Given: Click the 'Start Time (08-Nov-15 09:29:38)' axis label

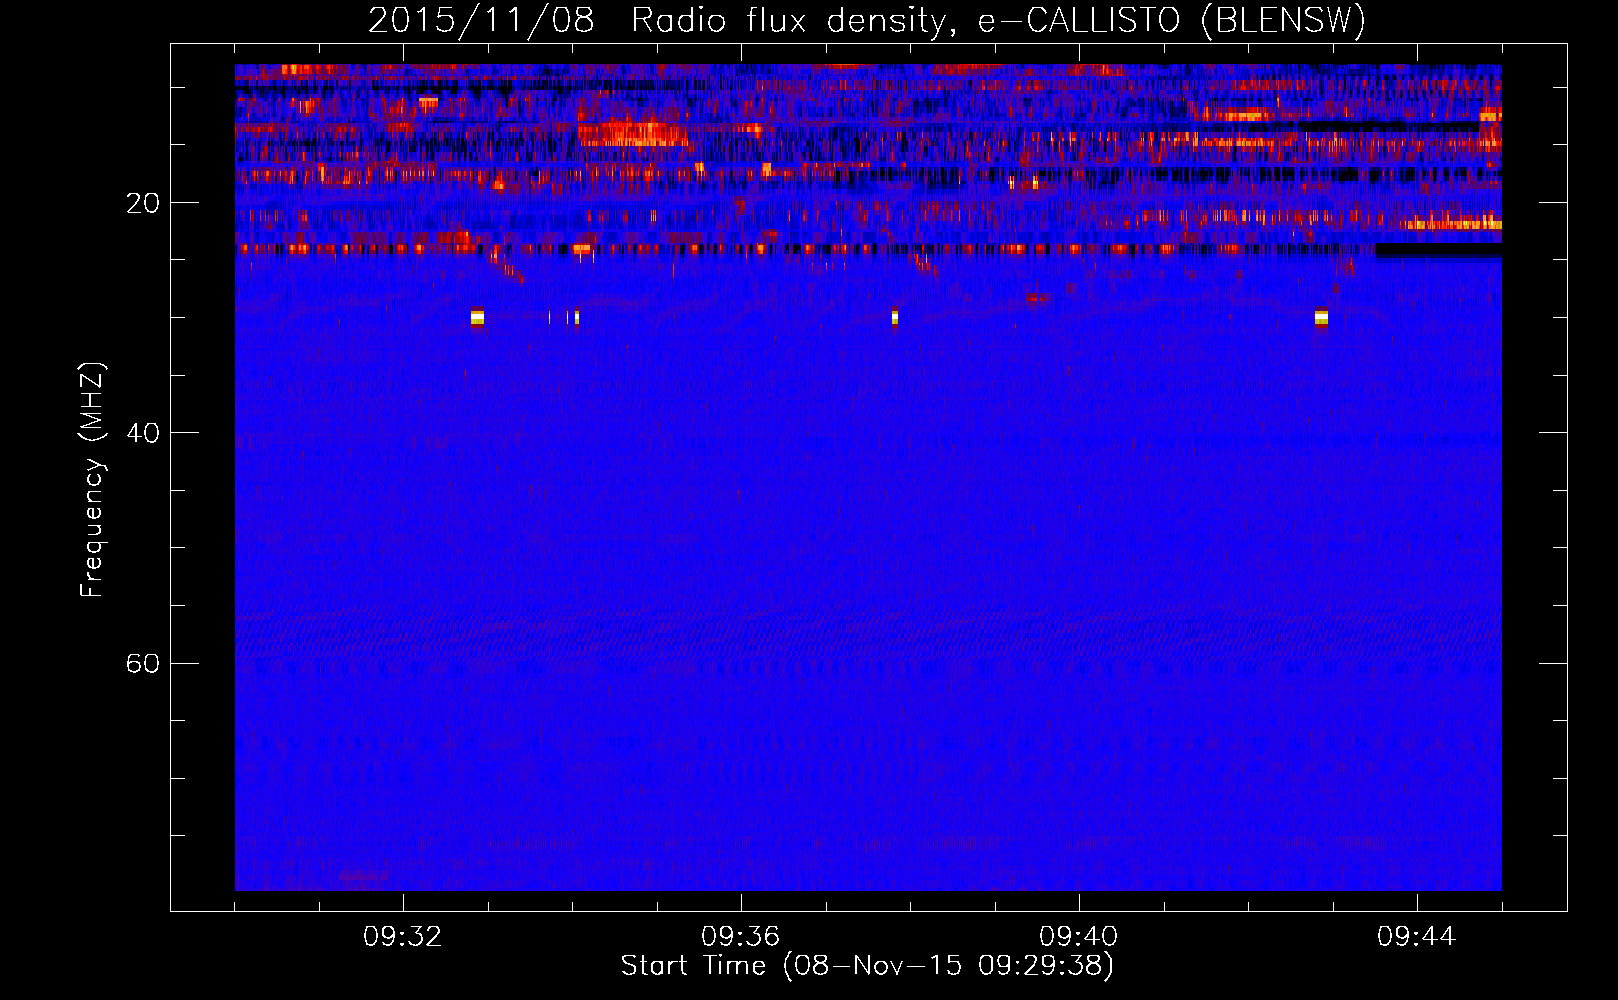Looking at the screenshot, I should click(867, 966).
